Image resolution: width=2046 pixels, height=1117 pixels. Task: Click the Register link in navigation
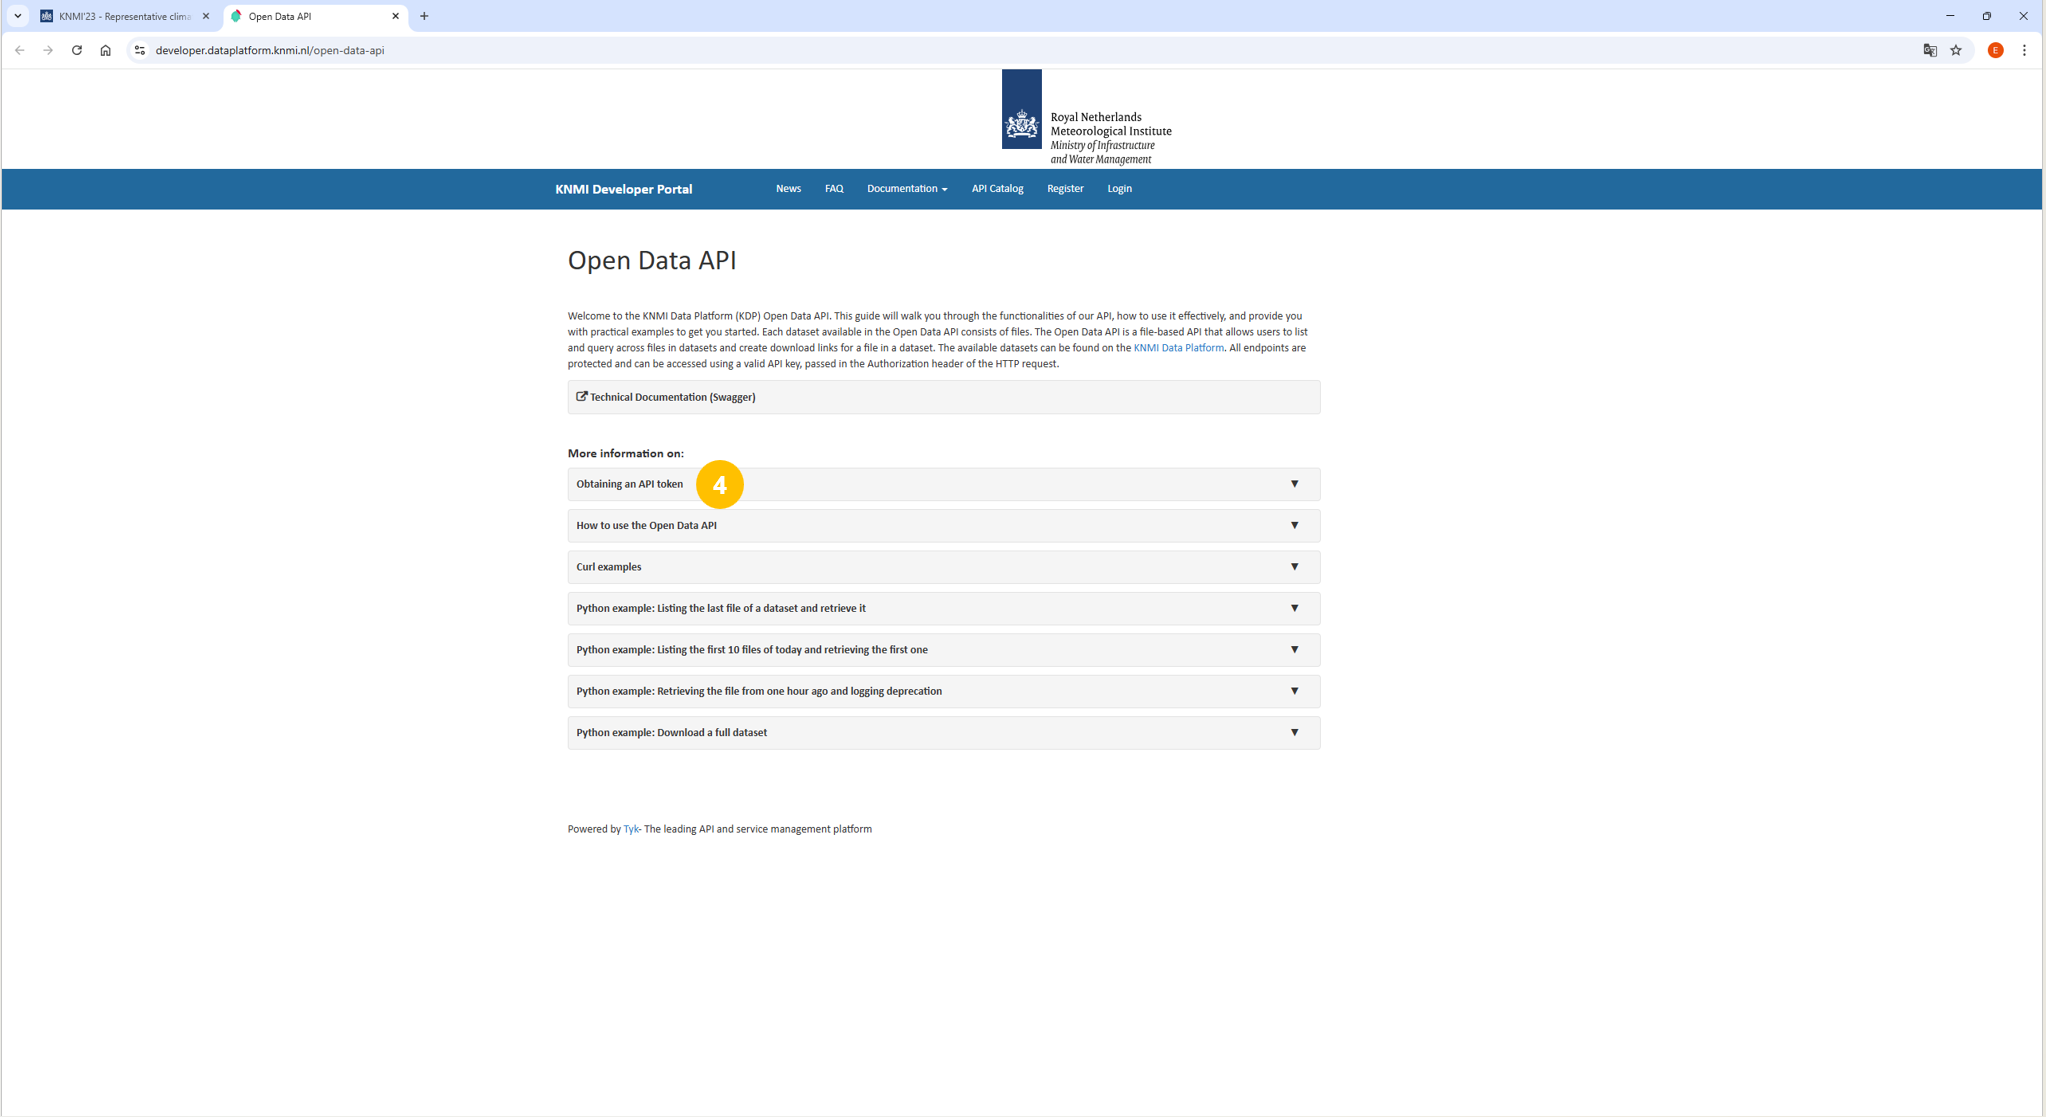pos(1064,188)
